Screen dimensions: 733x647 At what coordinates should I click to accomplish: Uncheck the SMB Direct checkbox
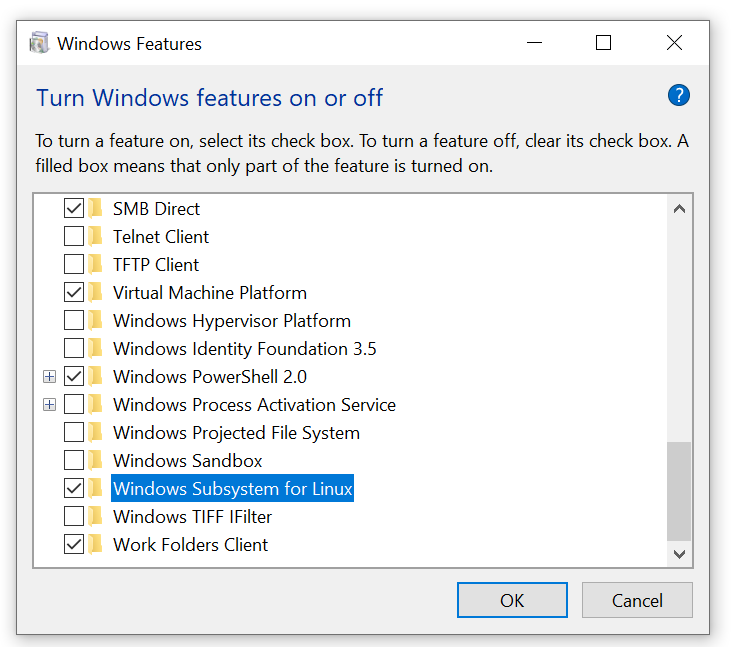[x=74, y=208]
